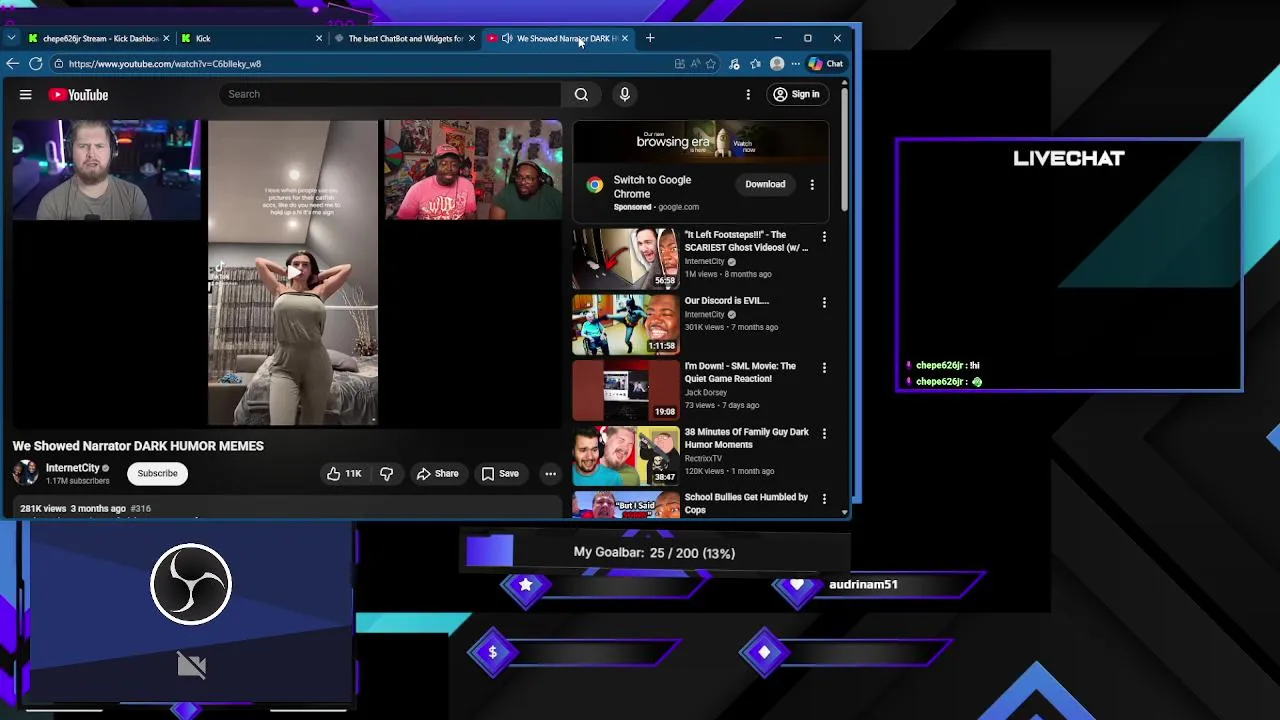This screenshot has width=1280, height=720.
Task: Click the browsing era banner ad
Action: pos(701,143)
